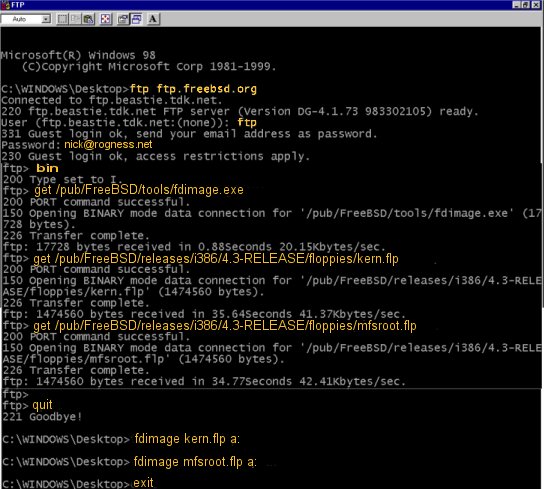Screen dimensions: 544x489
Task: Click '200 Type set to I.' line
Action: click(x=62, y=179)
